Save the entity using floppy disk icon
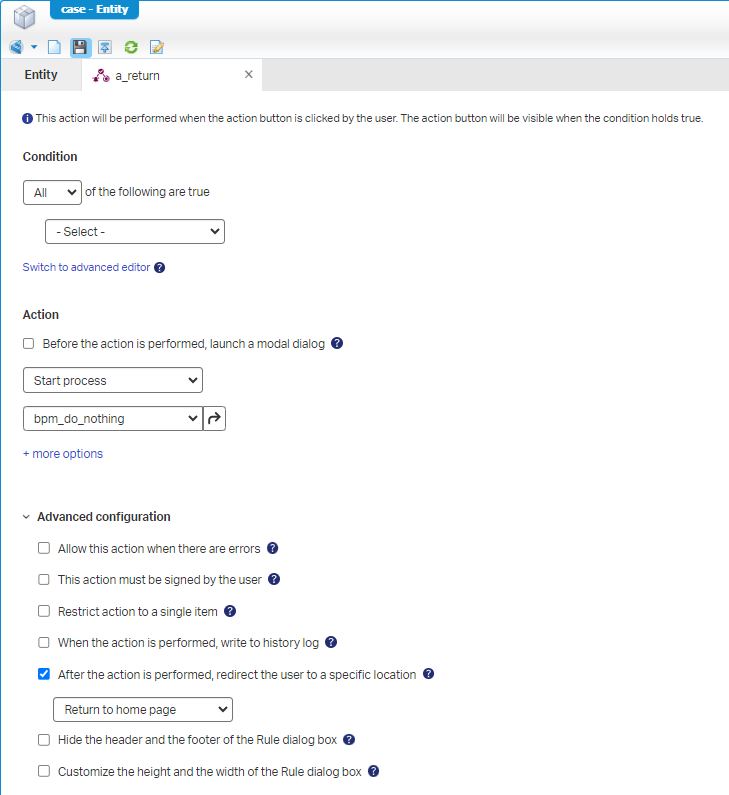The height and width of the screenshot is (795, 729). 80,47
